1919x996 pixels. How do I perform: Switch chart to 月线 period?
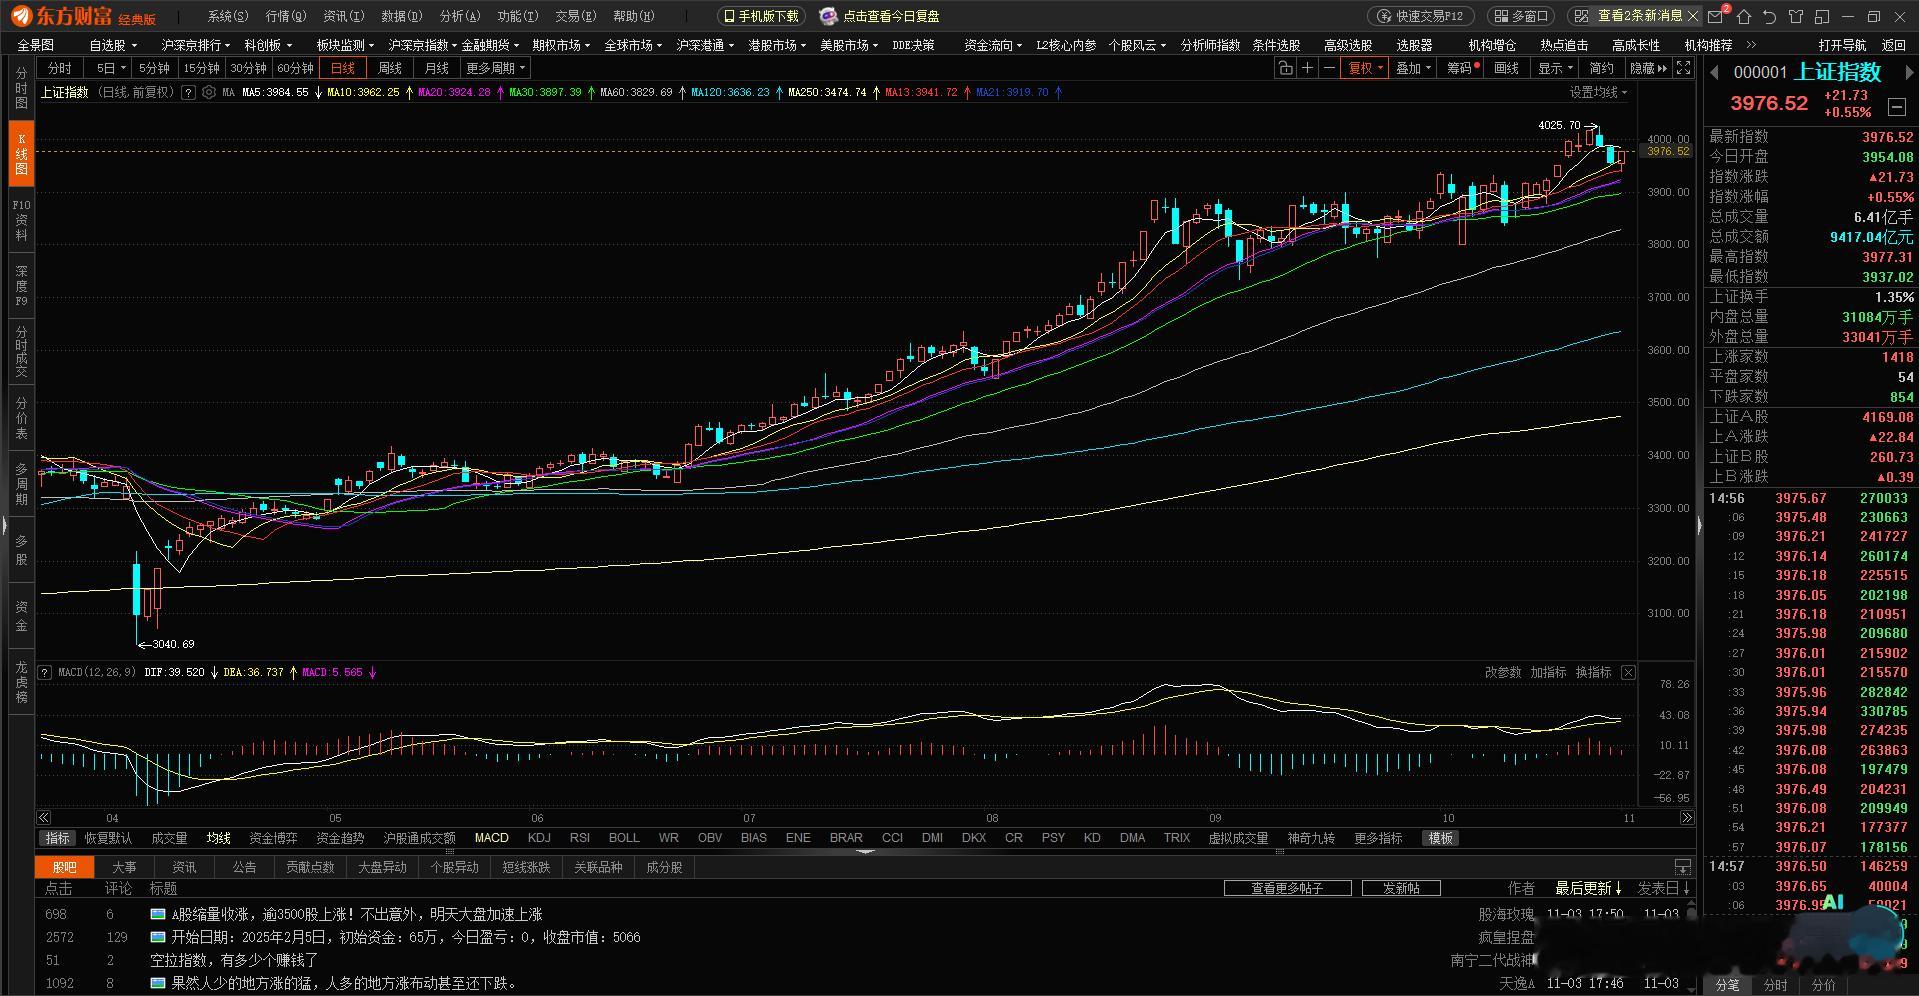click(x=436, y=68)
